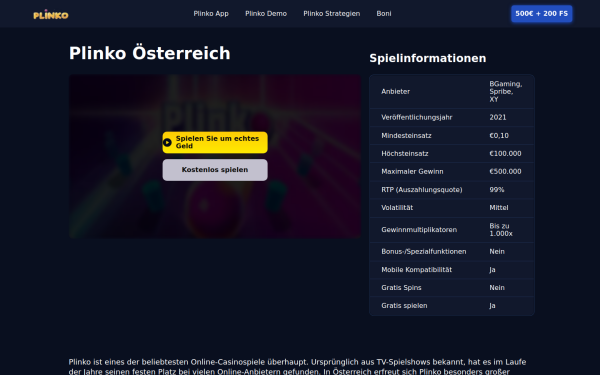Click the Plinko Österreich heading
The width and height of the screenshot is (600, 375).
pos(150,53)
